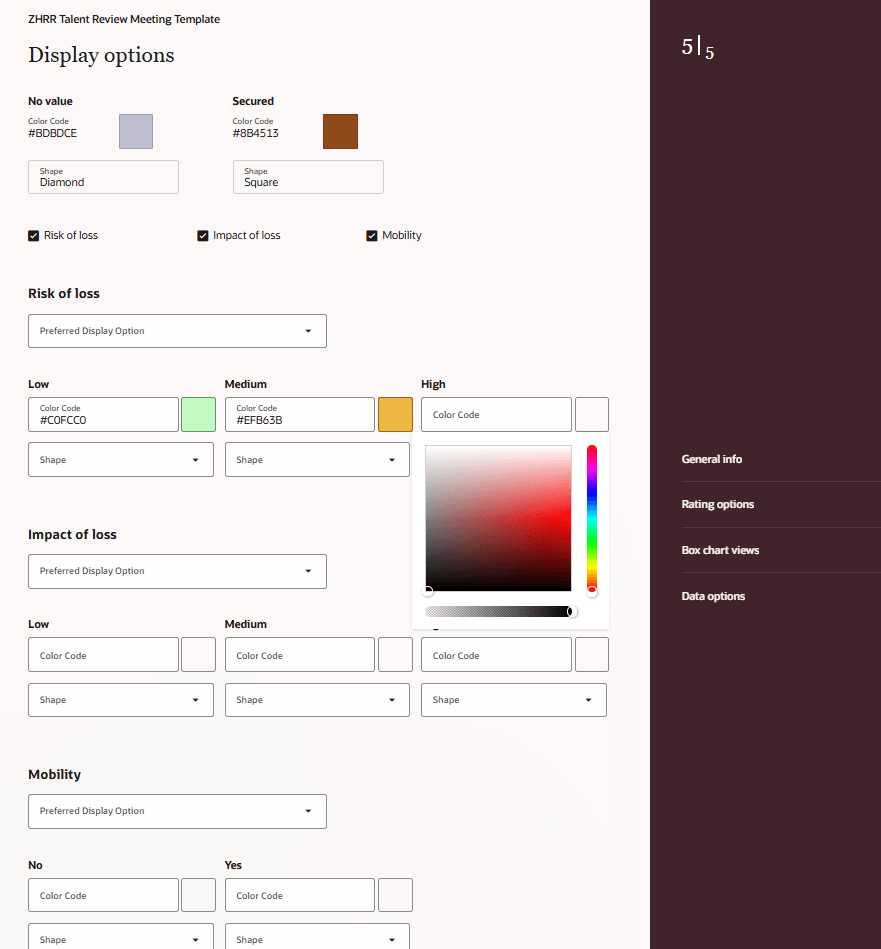Open the Shape dropdown for Yes mobility
The image size is (881, 949).
(x=317, y=939)
